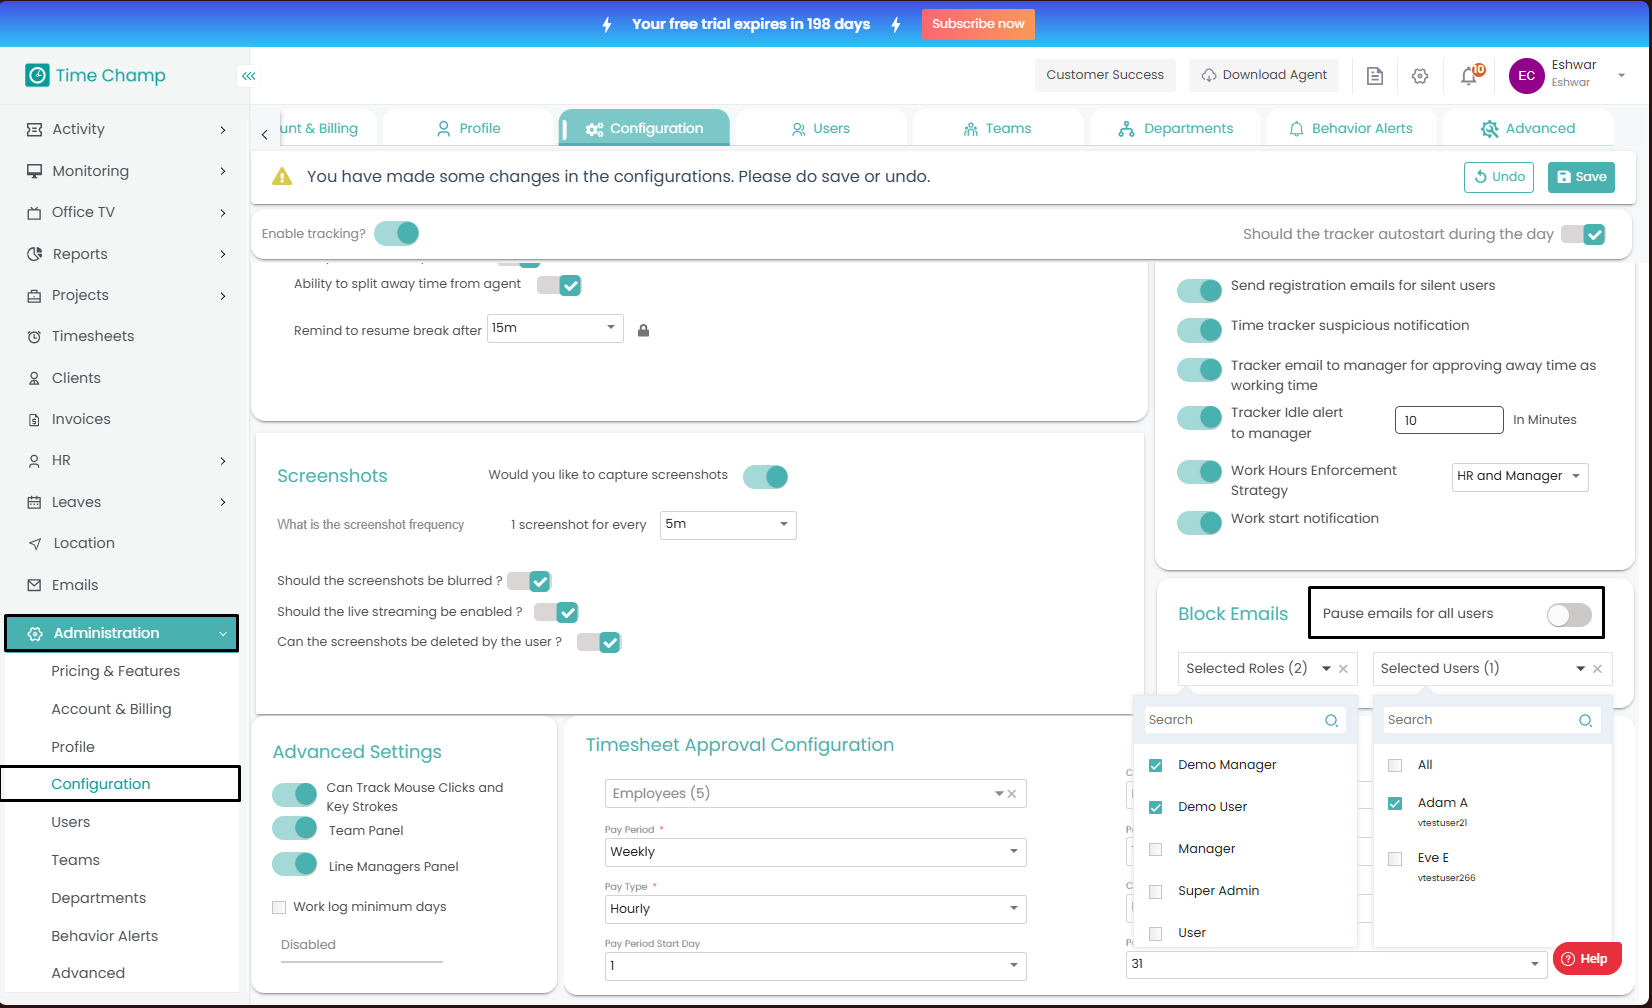This screenshot has height=1008, width=1652.
Task: Check the Eve E user checkbox
Action: coord(1395,858)
